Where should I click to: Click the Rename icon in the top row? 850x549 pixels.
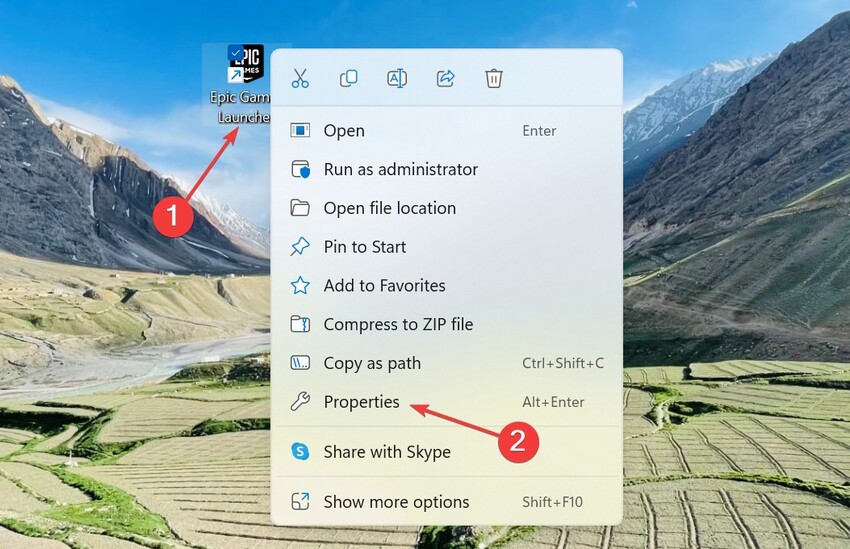click(x=397, y=78)
